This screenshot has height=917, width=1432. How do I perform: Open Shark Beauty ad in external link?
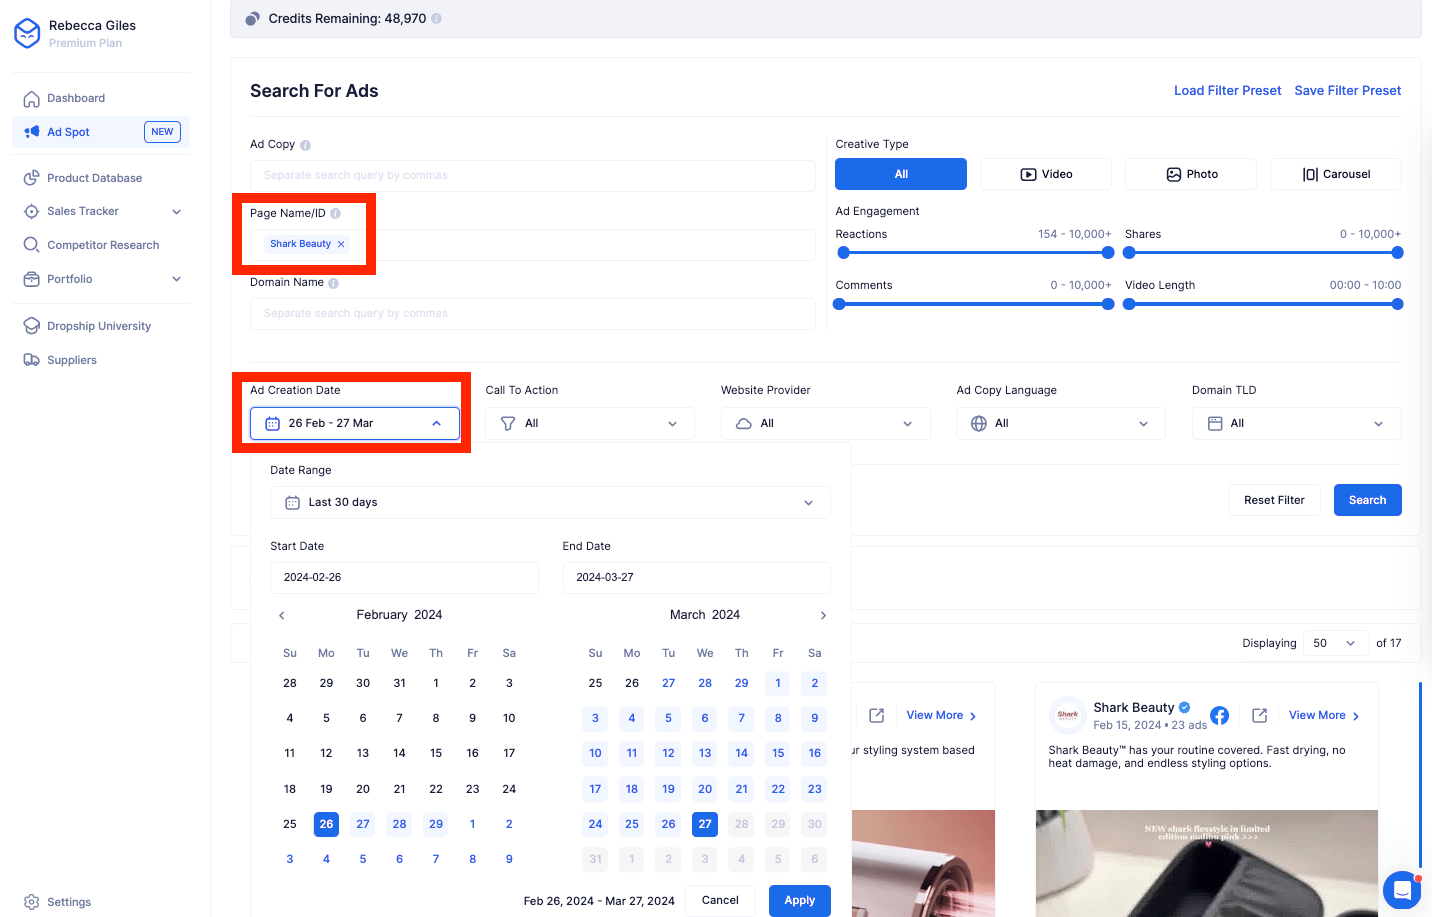click(x=1259, y=716)
